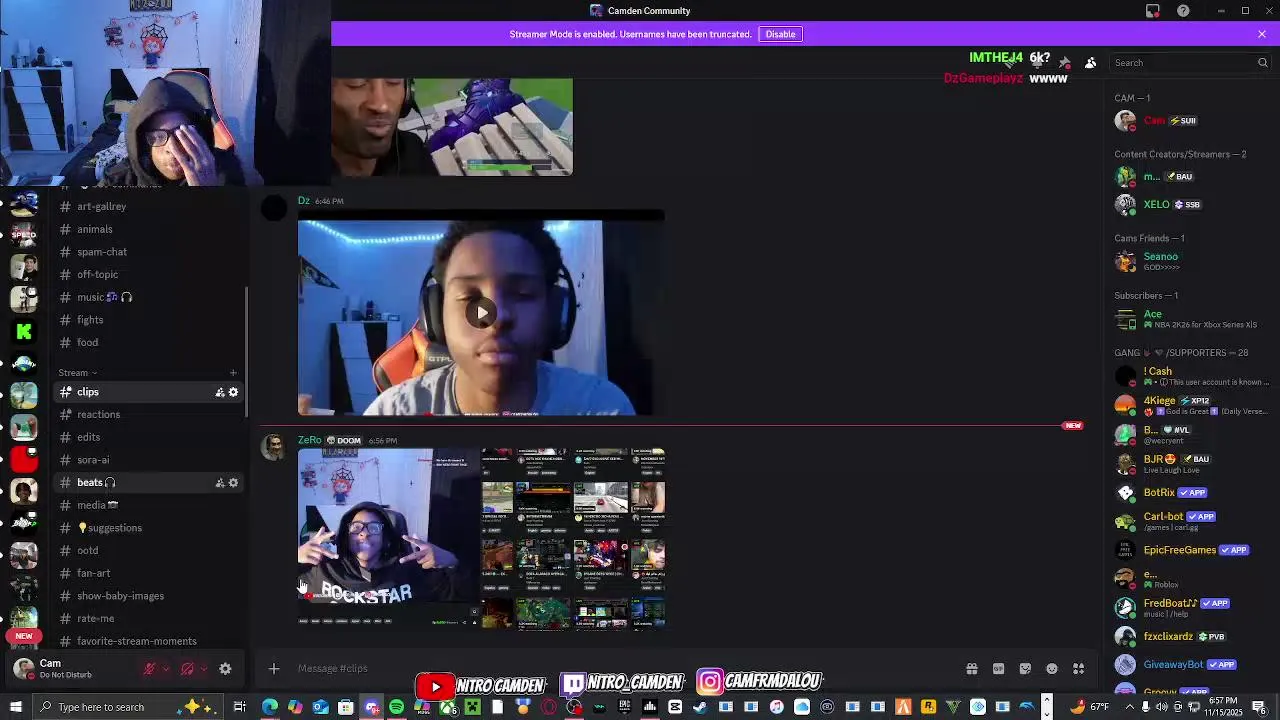
Task: Open the Windows Start menu
Action: [x=16, y=707]
